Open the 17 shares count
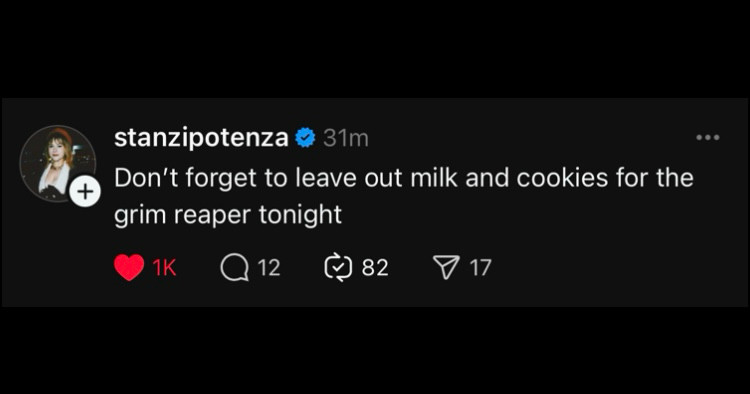The image size is (750, 394). click(x=480, y=268)
